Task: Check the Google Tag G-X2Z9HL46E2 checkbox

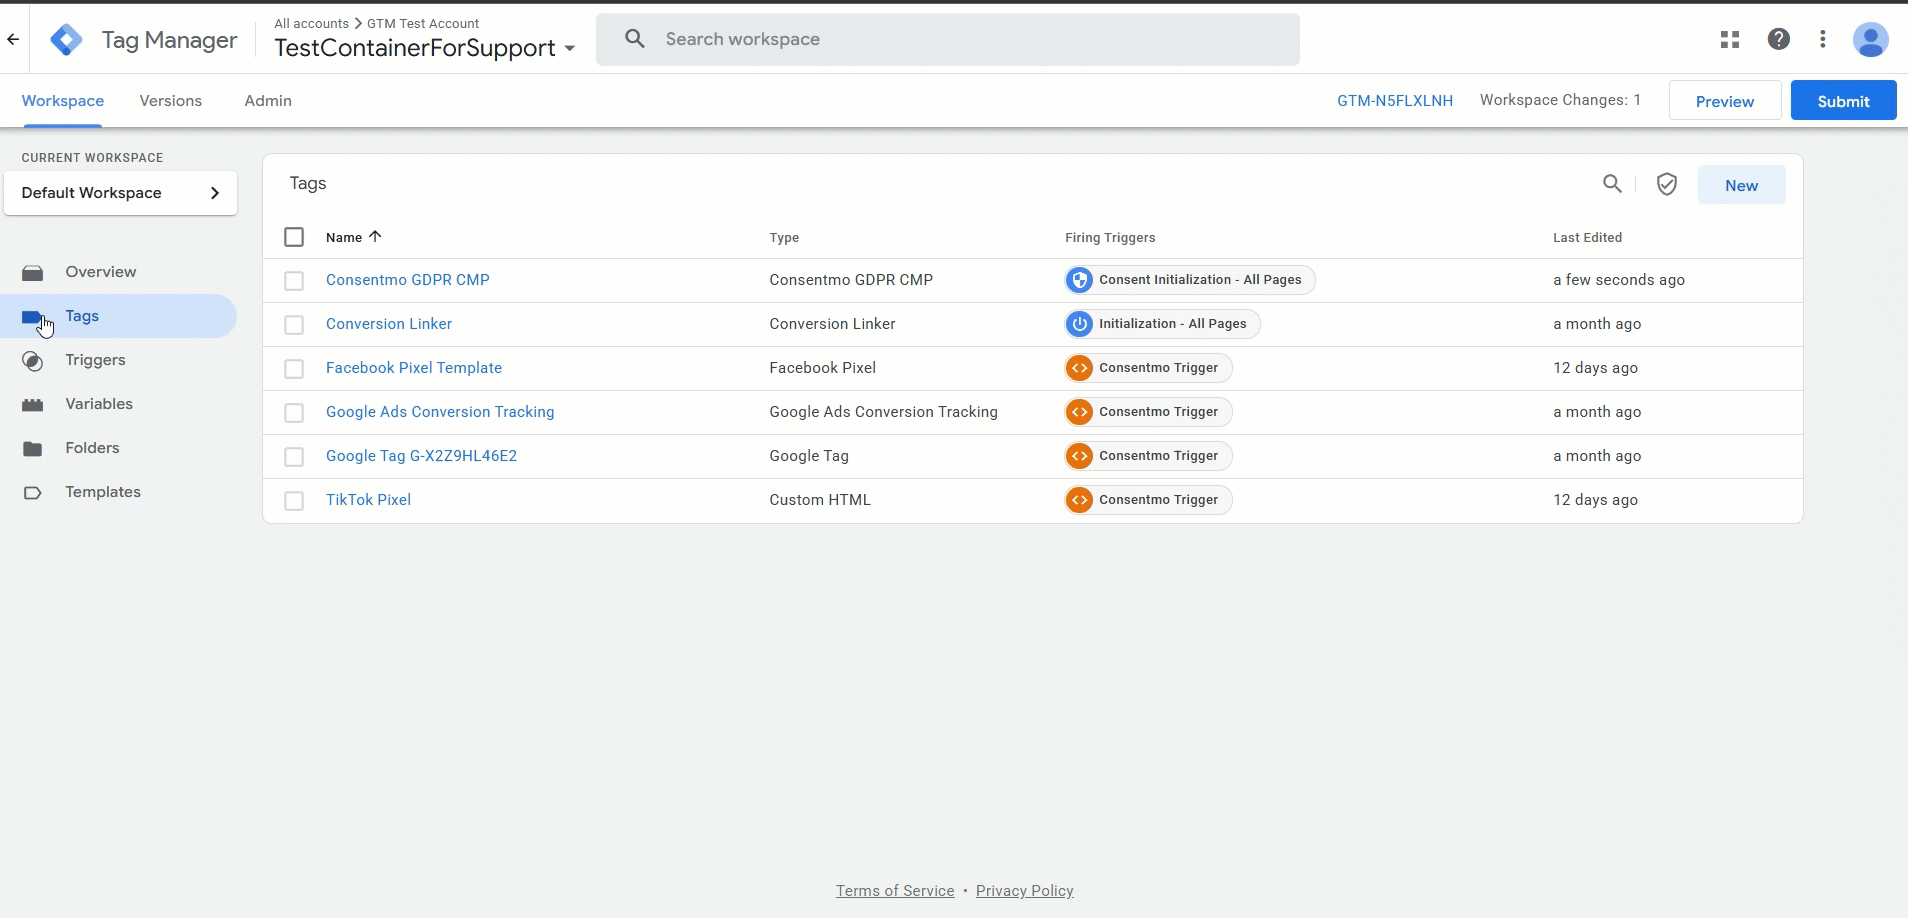Action: coord(294,457)
